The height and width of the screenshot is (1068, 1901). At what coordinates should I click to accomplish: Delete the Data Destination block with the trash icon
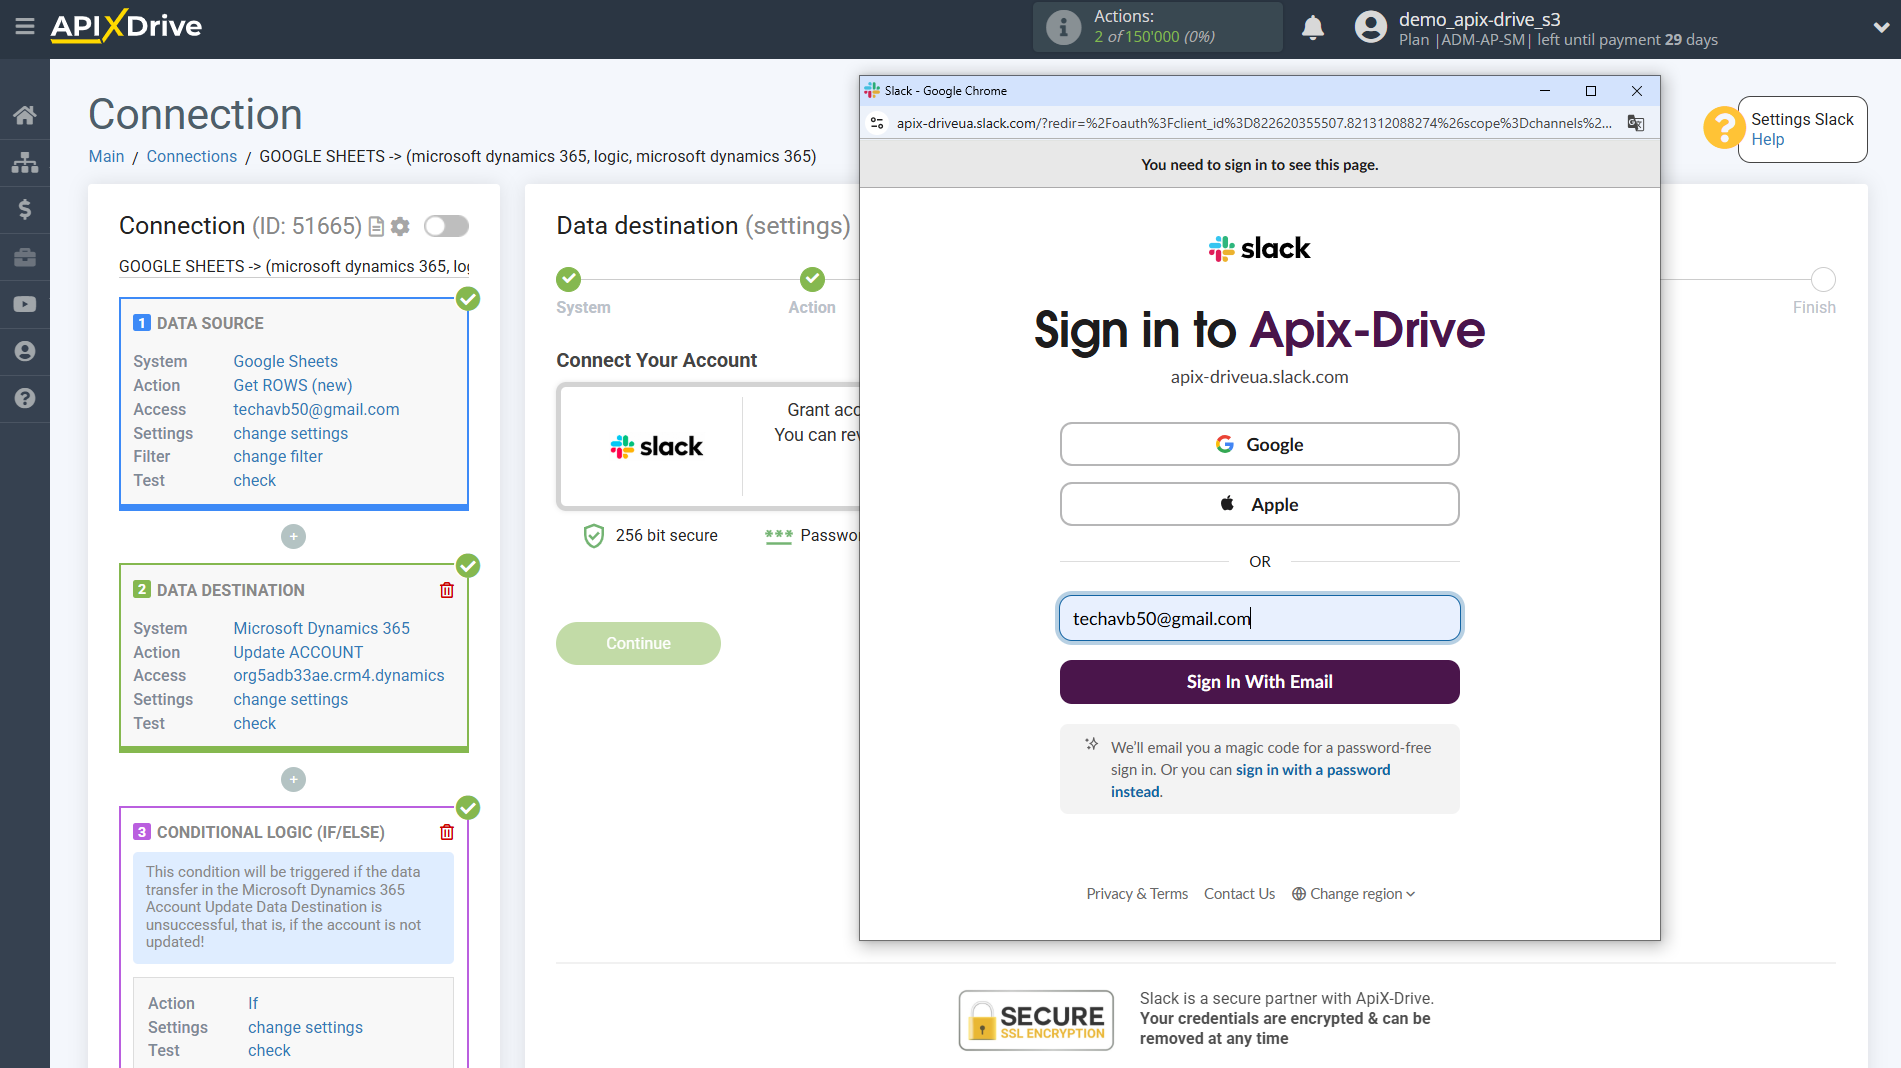[447, 590]
